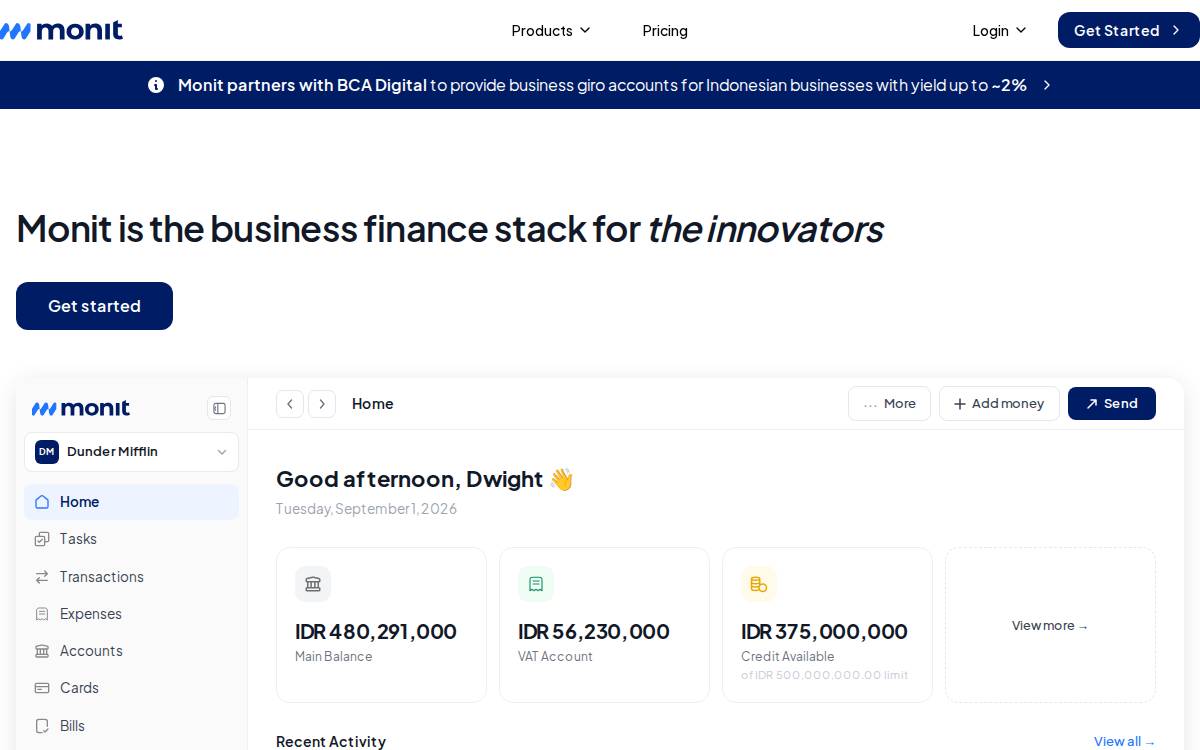Click the Get Started header button
Viewport: 1200px width, 750px height.
pos(1128,30)
